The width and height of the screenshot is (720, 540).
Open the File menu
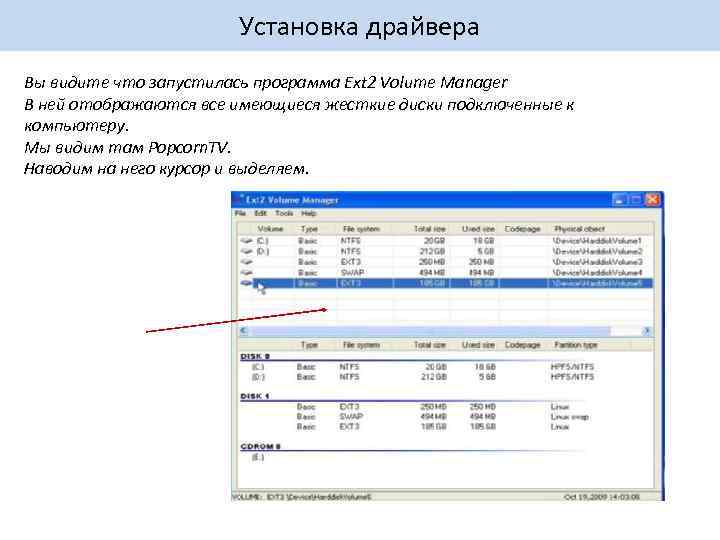coord(240,214)
